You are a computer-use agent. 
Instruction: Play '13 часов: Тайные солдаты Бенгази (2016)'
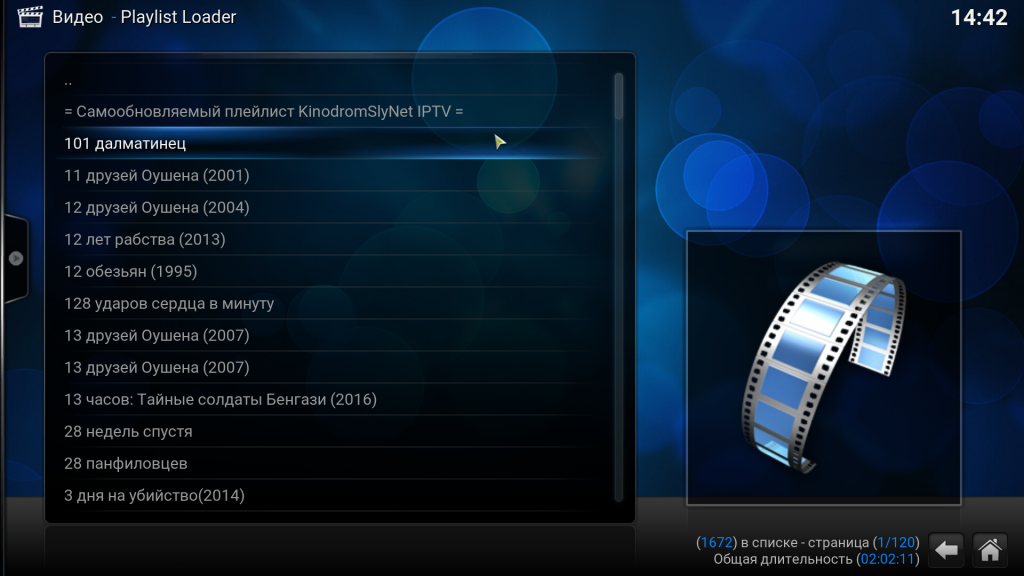220,399
